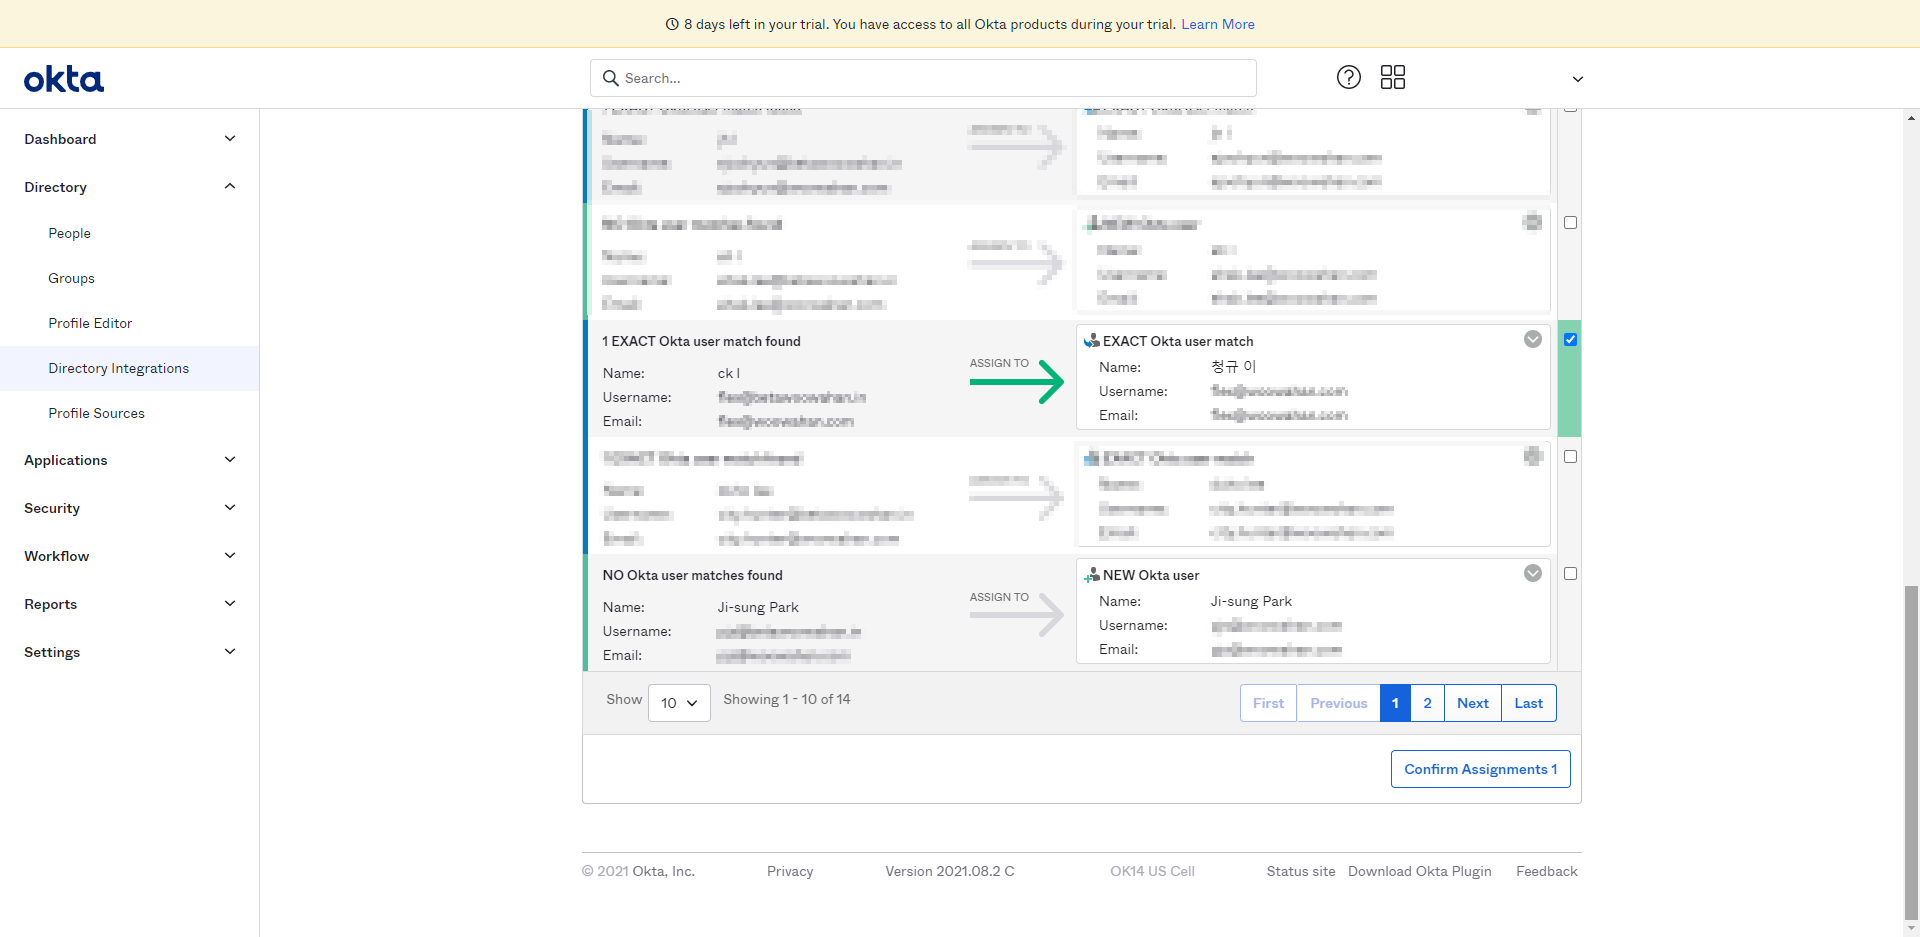Screen dimensions: 1920x937
Task: Click Korean name 청규 이
Action: click(1233, 367)
